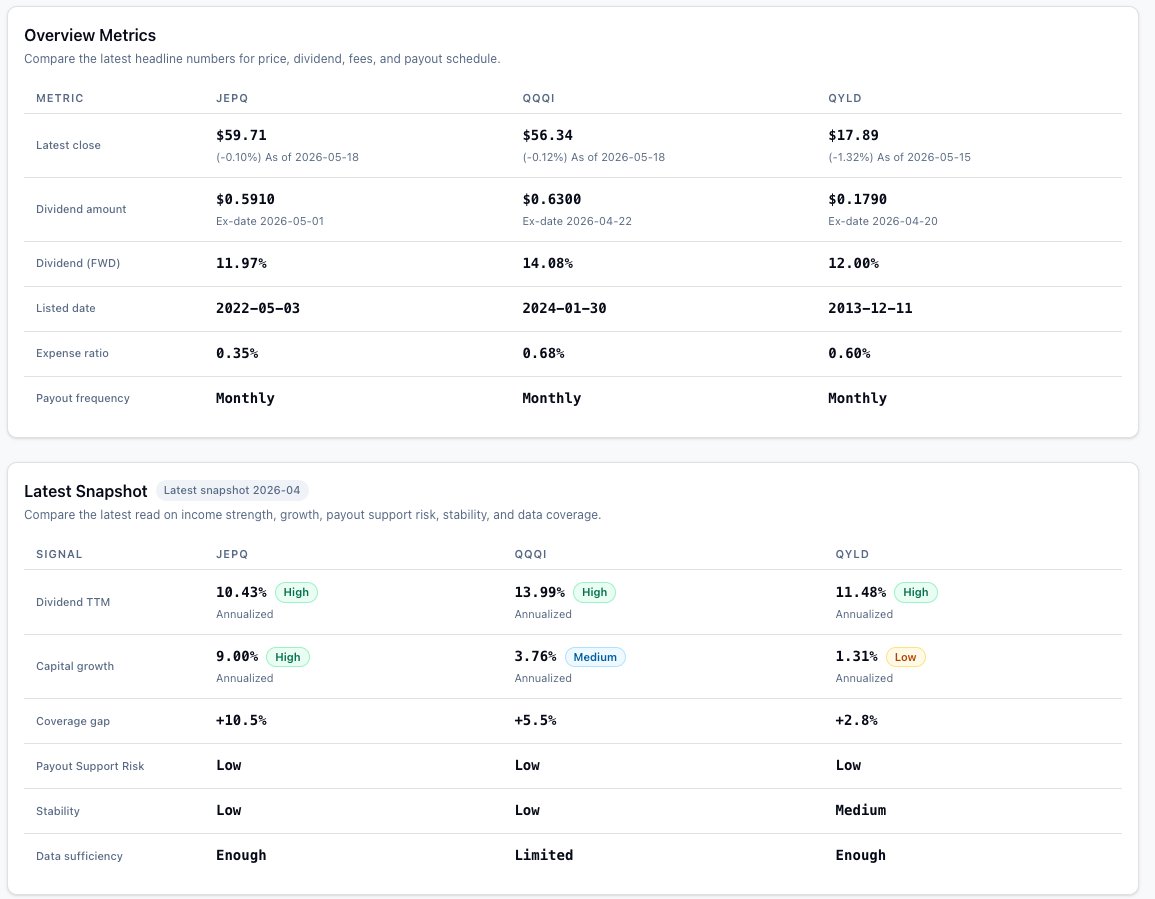Click the 'Stability' row label
Viewport: 1155px width, 899px height.
pos(57,811)
